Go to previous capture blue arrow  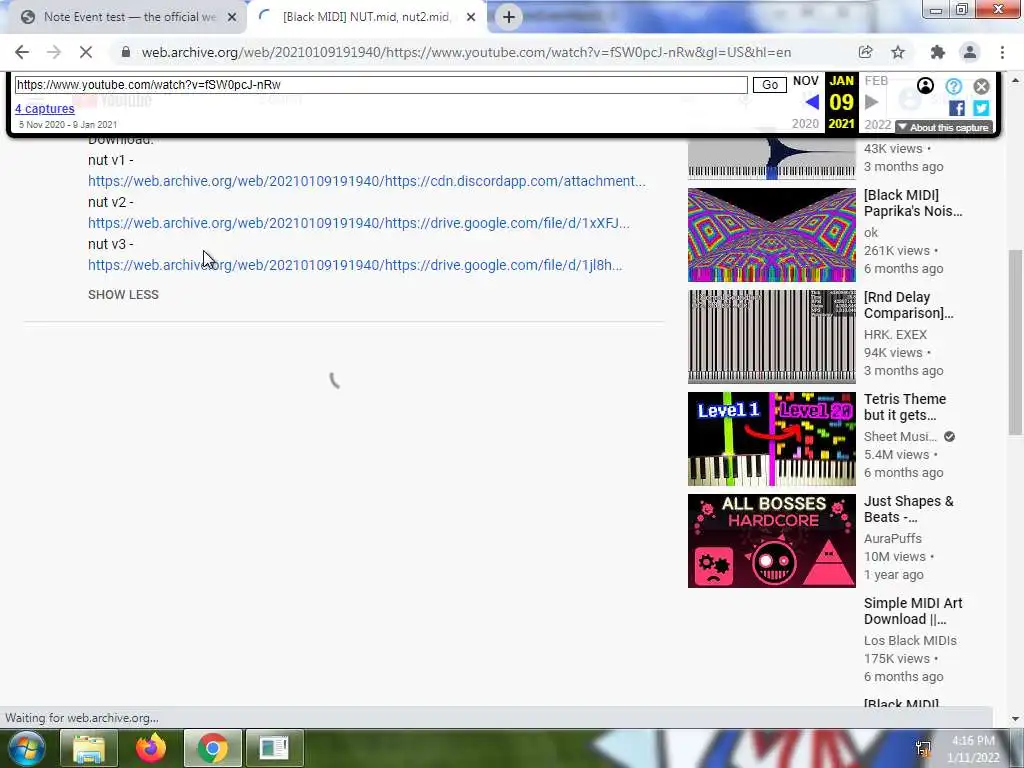(x=812, y=102)
